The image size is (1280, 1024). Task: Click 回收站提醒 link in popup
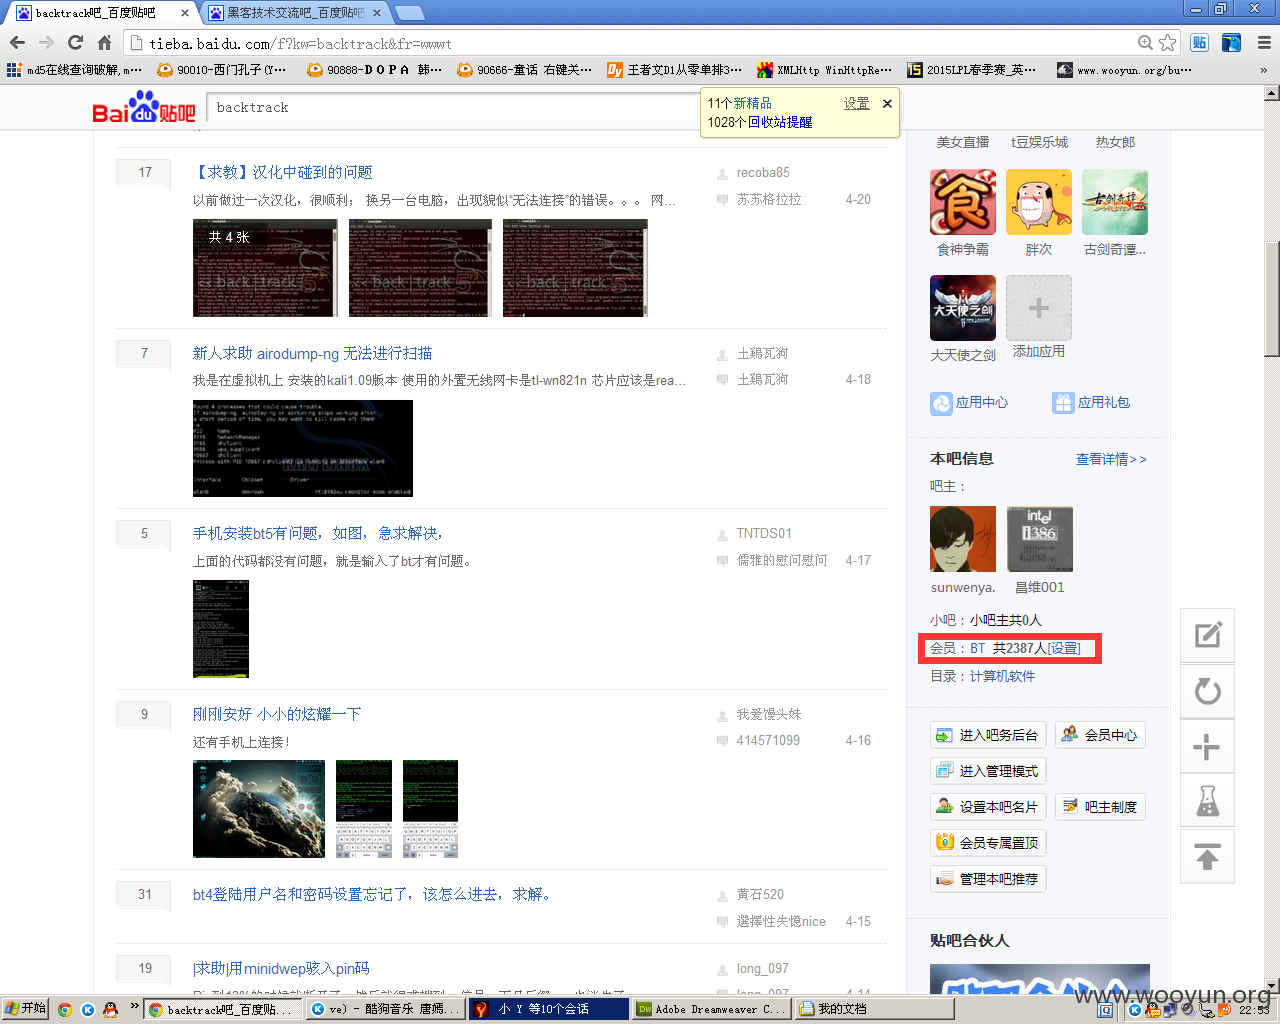(x=780, y=122)
